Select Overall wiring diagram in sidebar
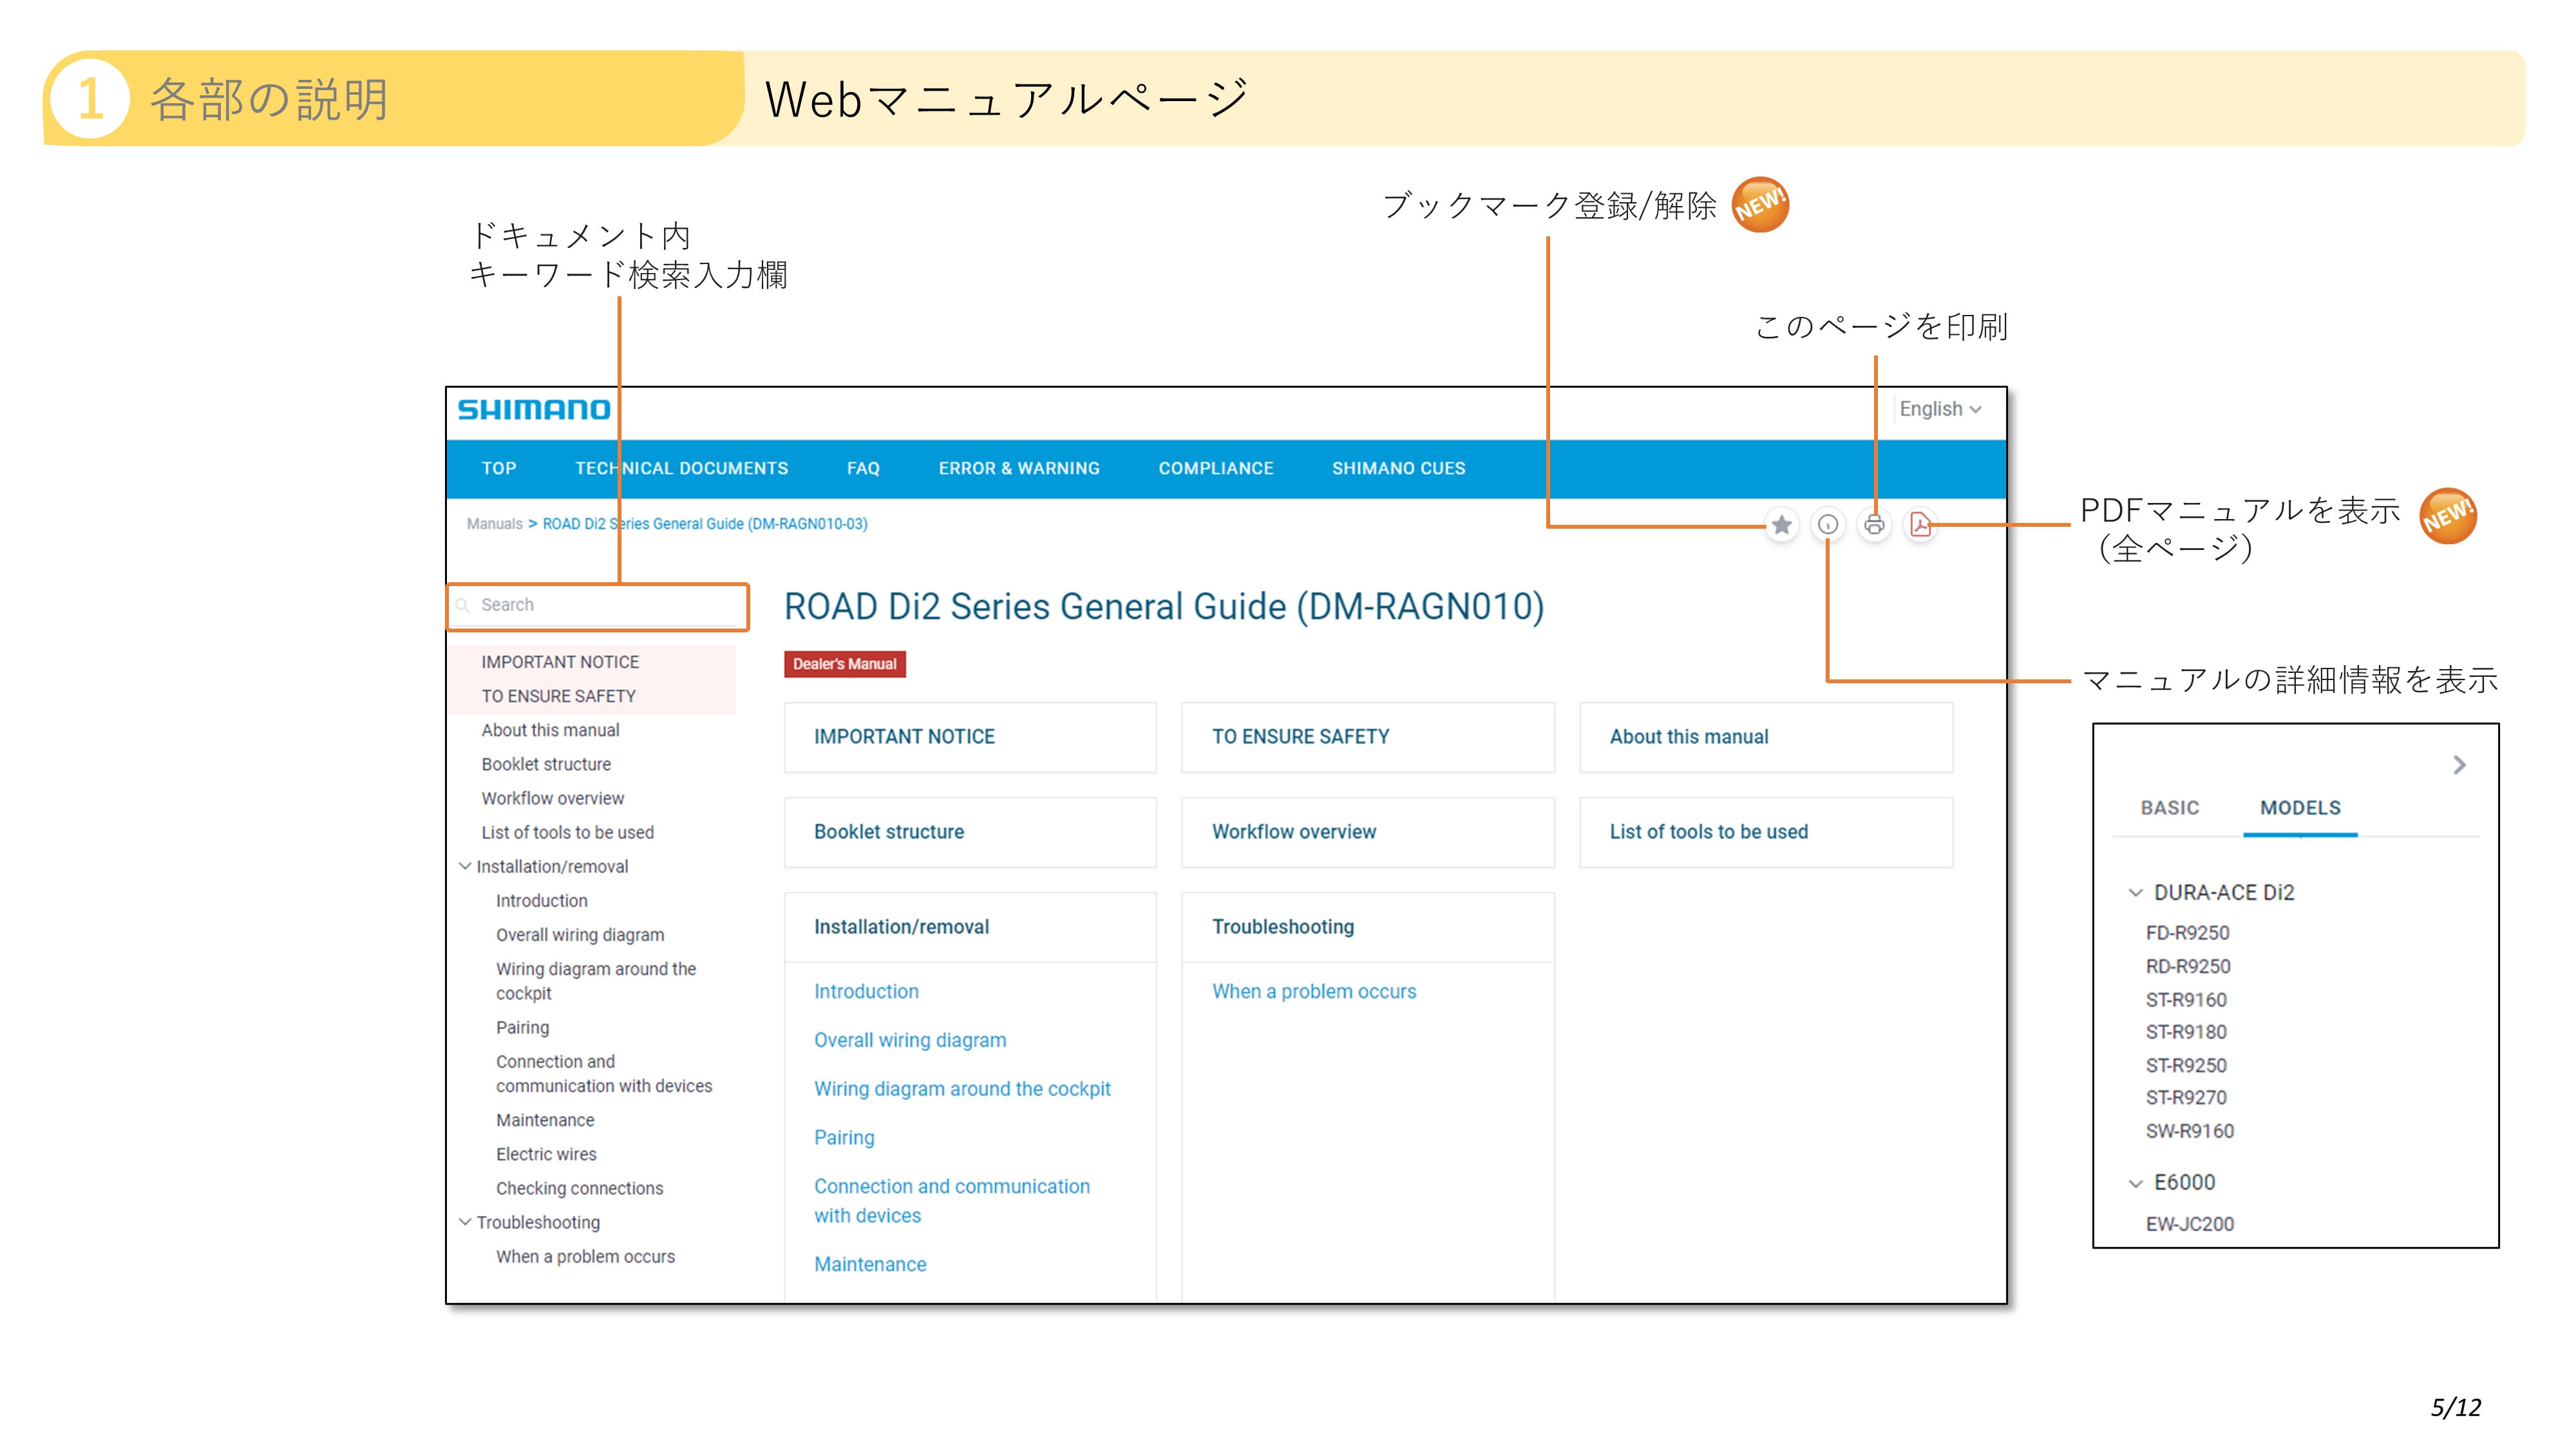 coord(580,935)
